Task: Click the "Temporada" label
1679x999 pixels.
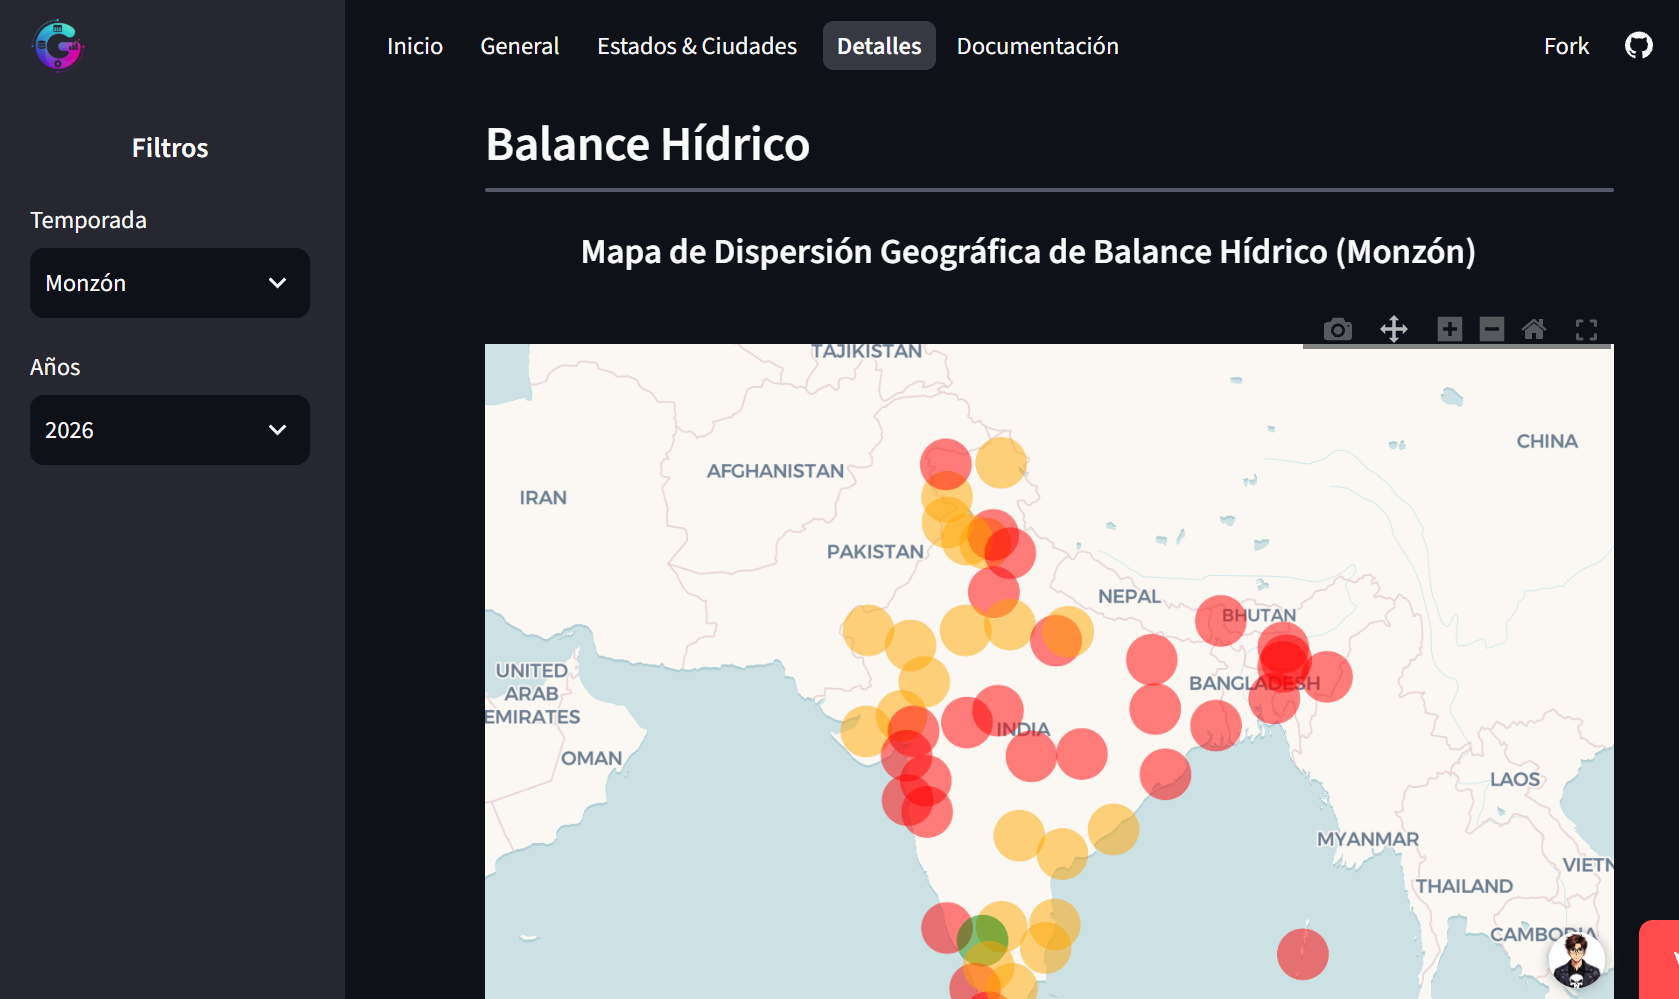Action: tap(88, 220)
